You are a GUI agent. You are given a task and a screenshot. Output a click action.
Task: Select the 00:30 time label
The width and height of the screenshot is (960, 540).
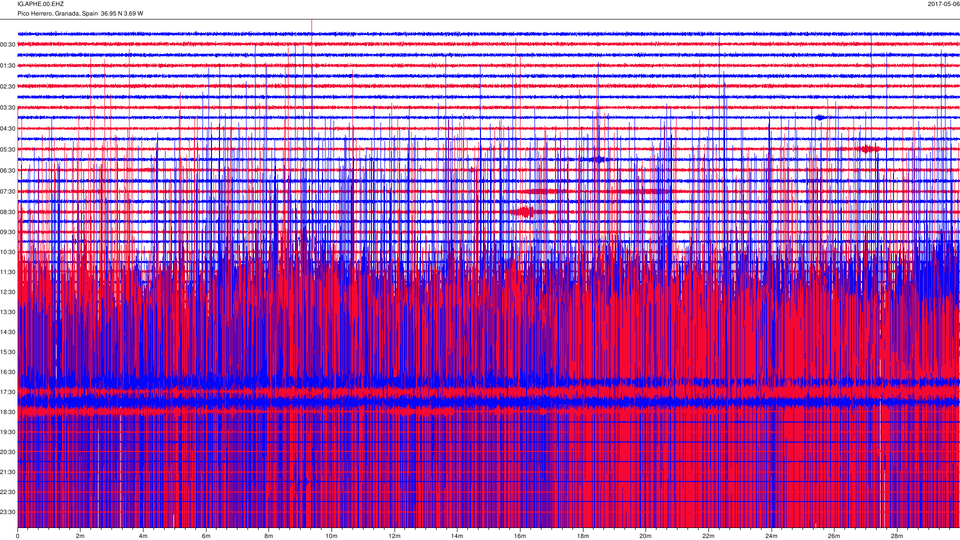tap(8, 45)
